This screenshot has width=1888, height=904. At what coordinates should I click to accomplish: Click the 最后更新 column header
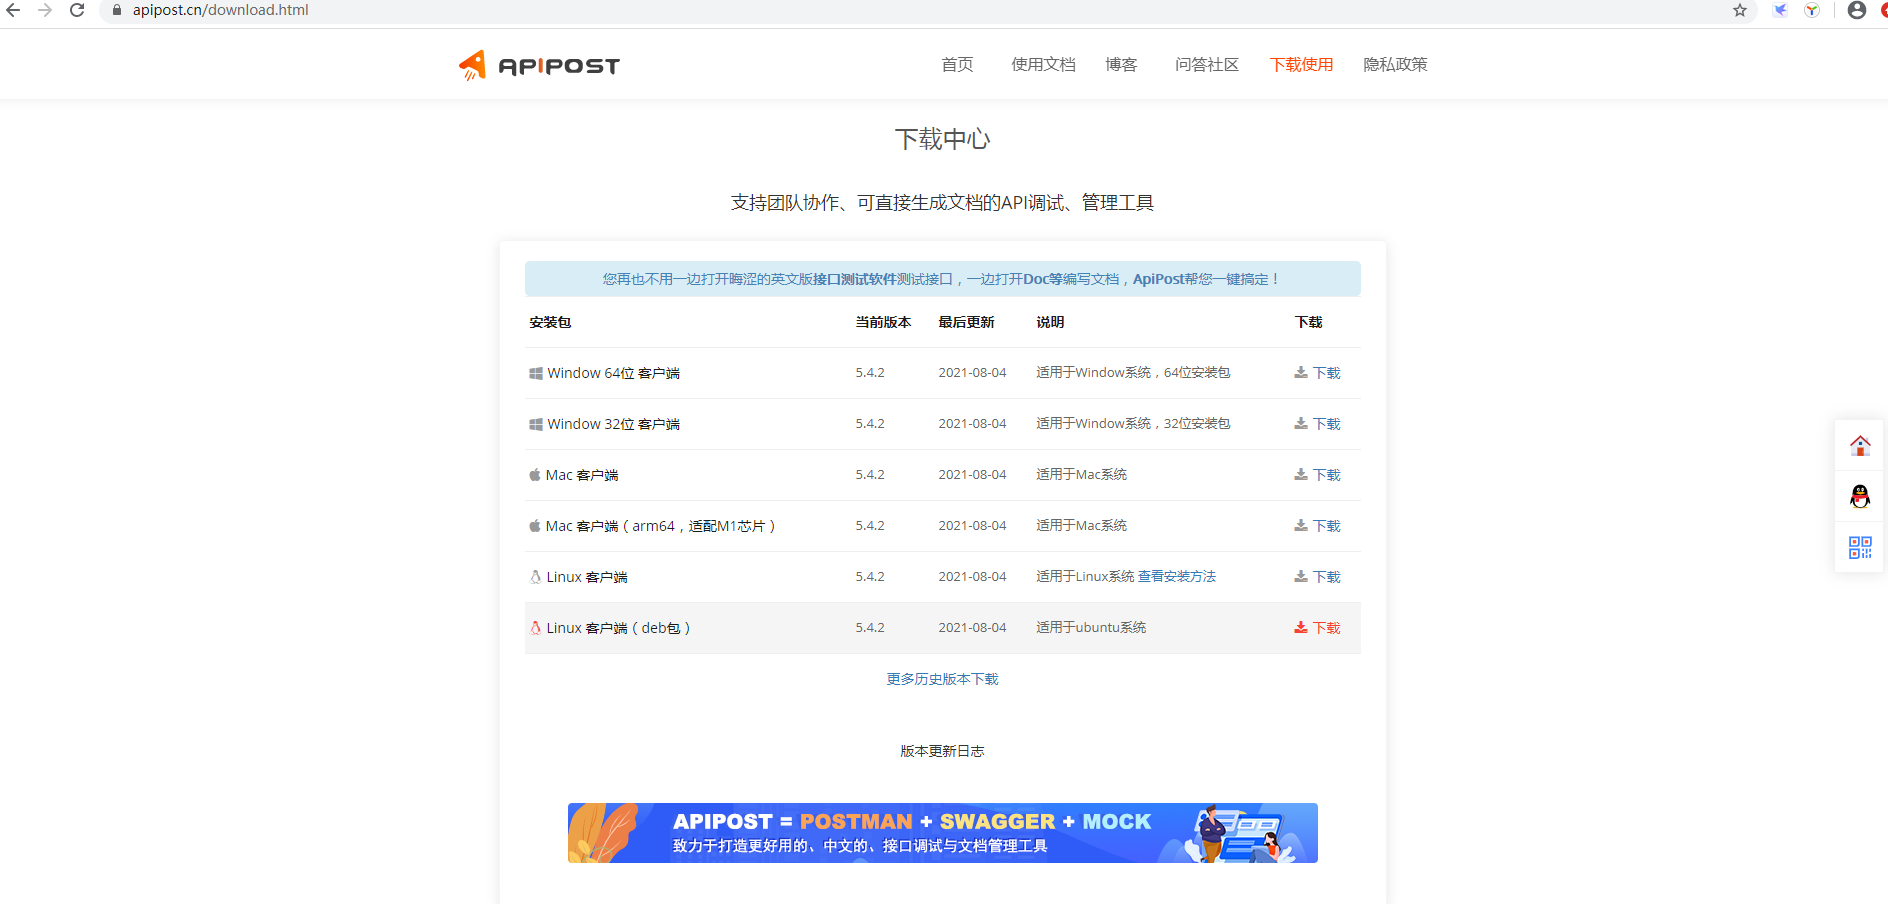[x=966, y=322]
